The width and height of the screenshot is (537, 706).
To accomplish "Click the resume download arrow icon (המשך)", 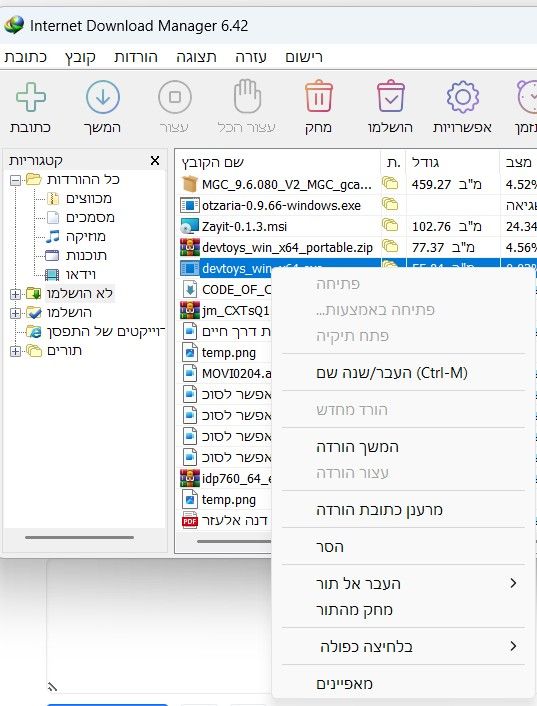I will tap(103, 97).
